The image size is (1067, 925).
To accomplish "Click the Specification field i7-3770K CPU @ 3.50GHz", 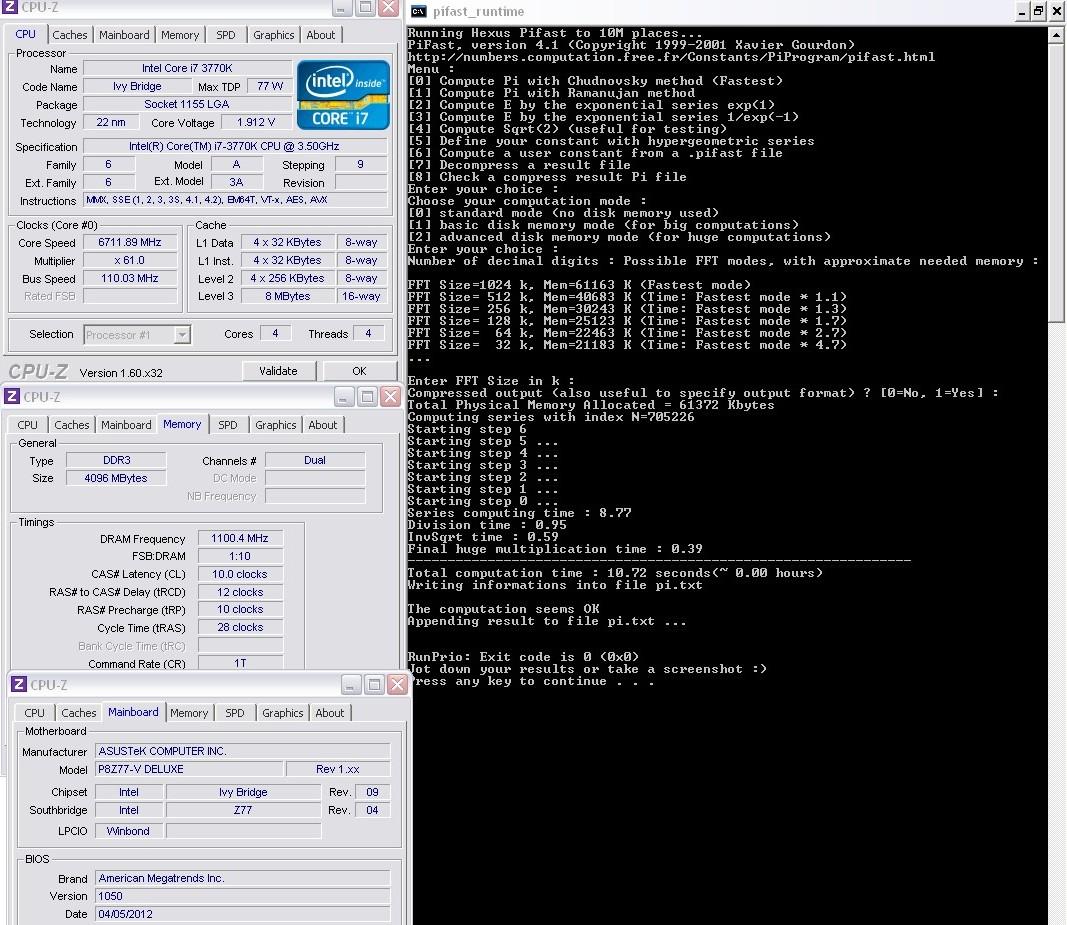I will point(235,146).
